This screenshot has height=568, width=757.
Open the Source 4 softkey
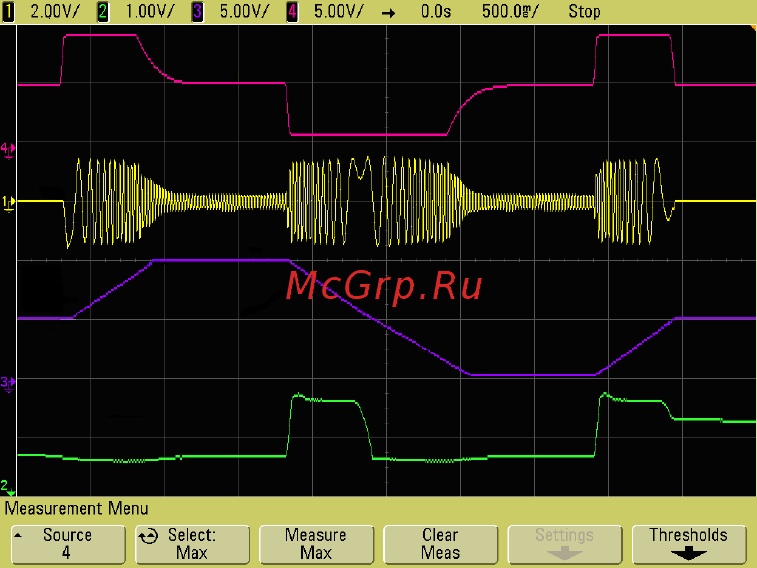68,544
